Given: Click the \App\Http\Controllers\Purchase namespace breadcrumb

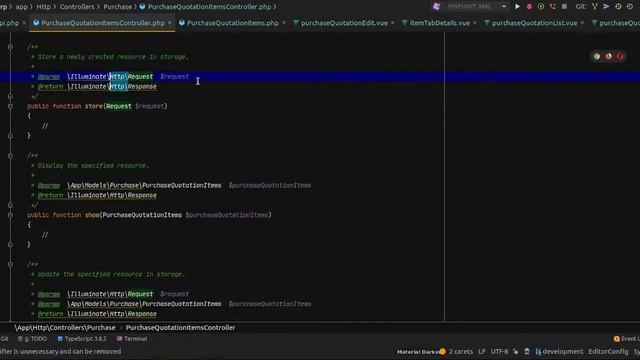Looking at the screenshot, I should [65, 328].
